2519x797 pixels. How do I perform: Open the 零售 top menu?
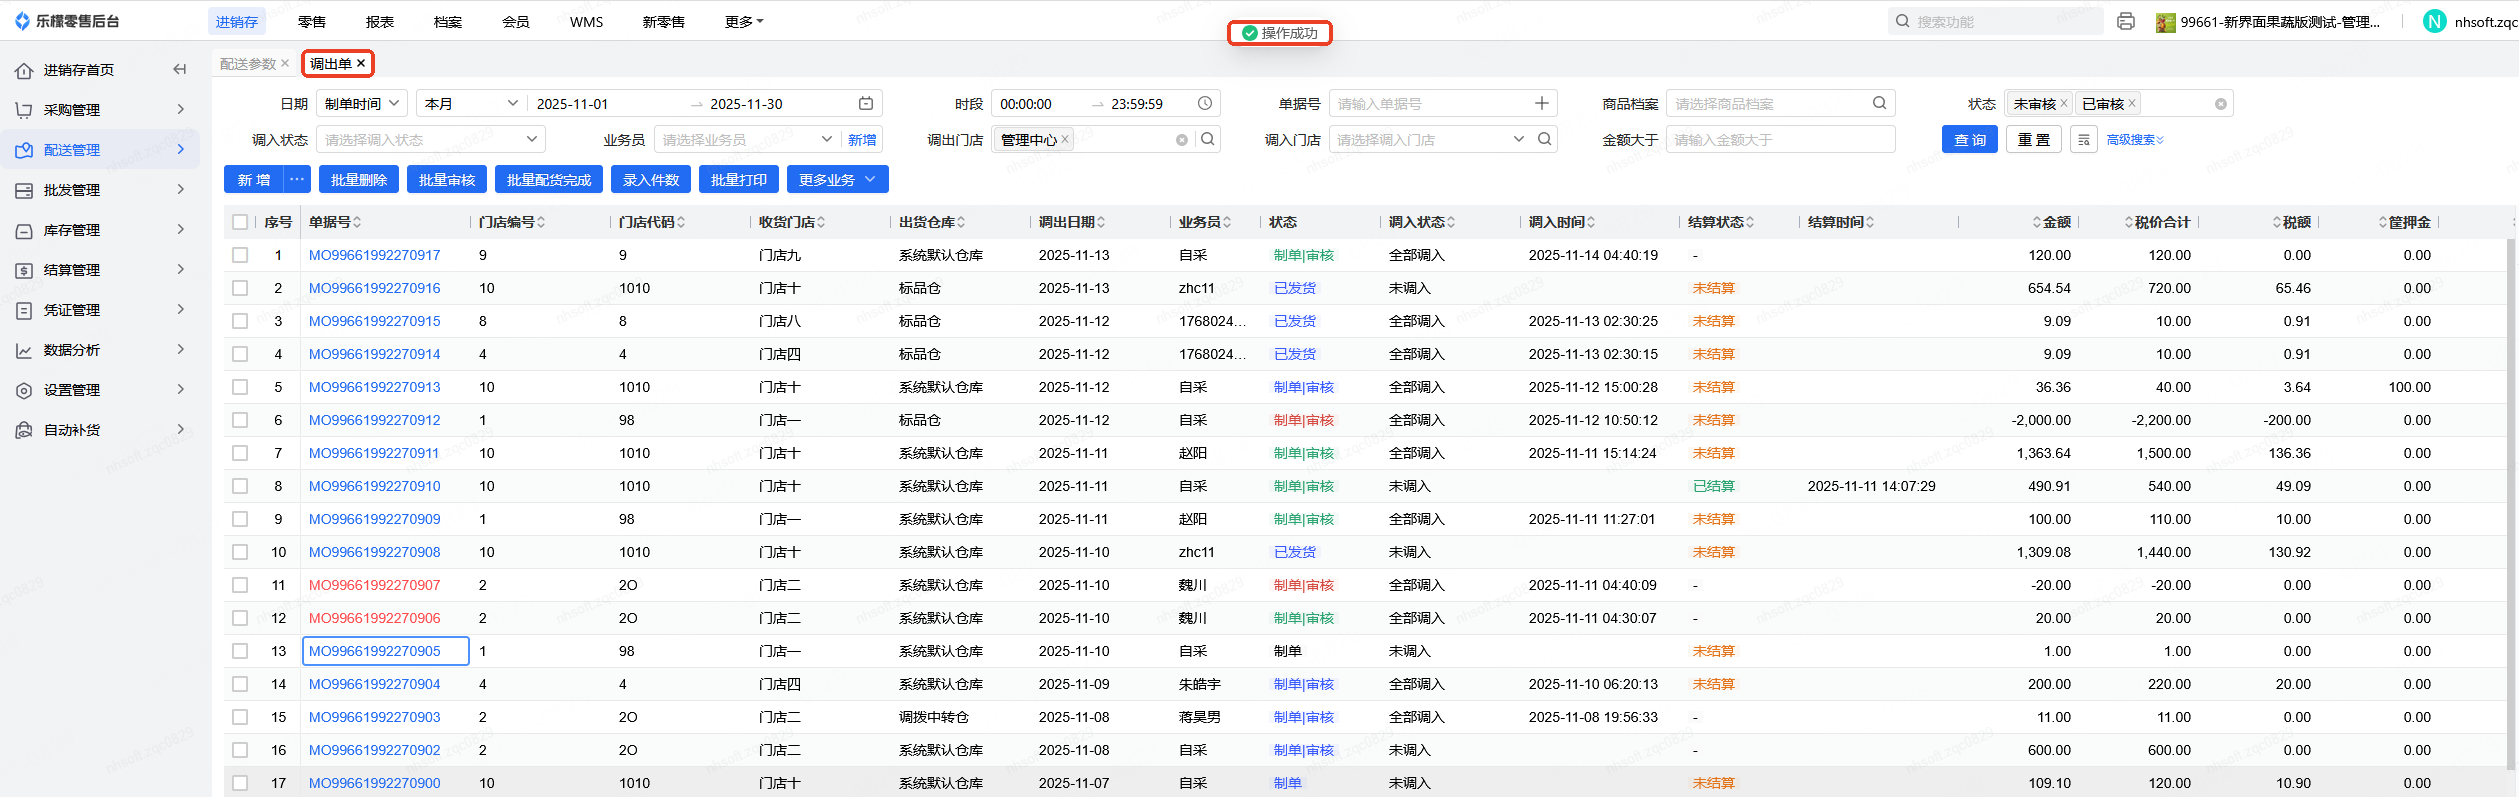(311, 22)
